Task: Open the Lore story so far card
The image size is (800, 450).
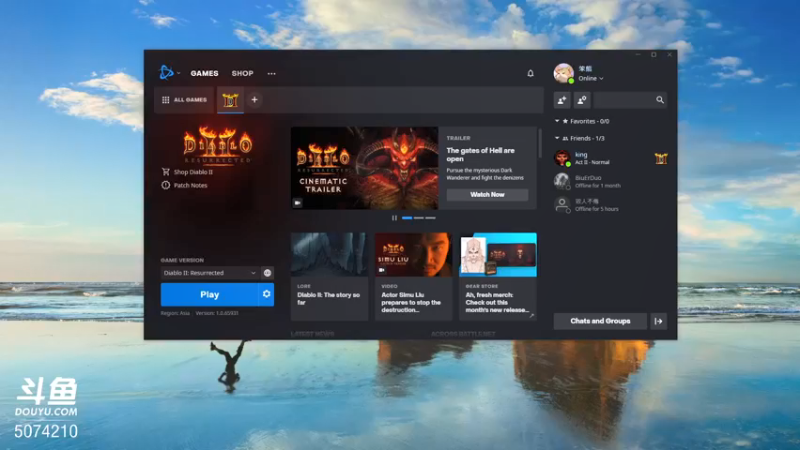Action: (x=330, y=277)
